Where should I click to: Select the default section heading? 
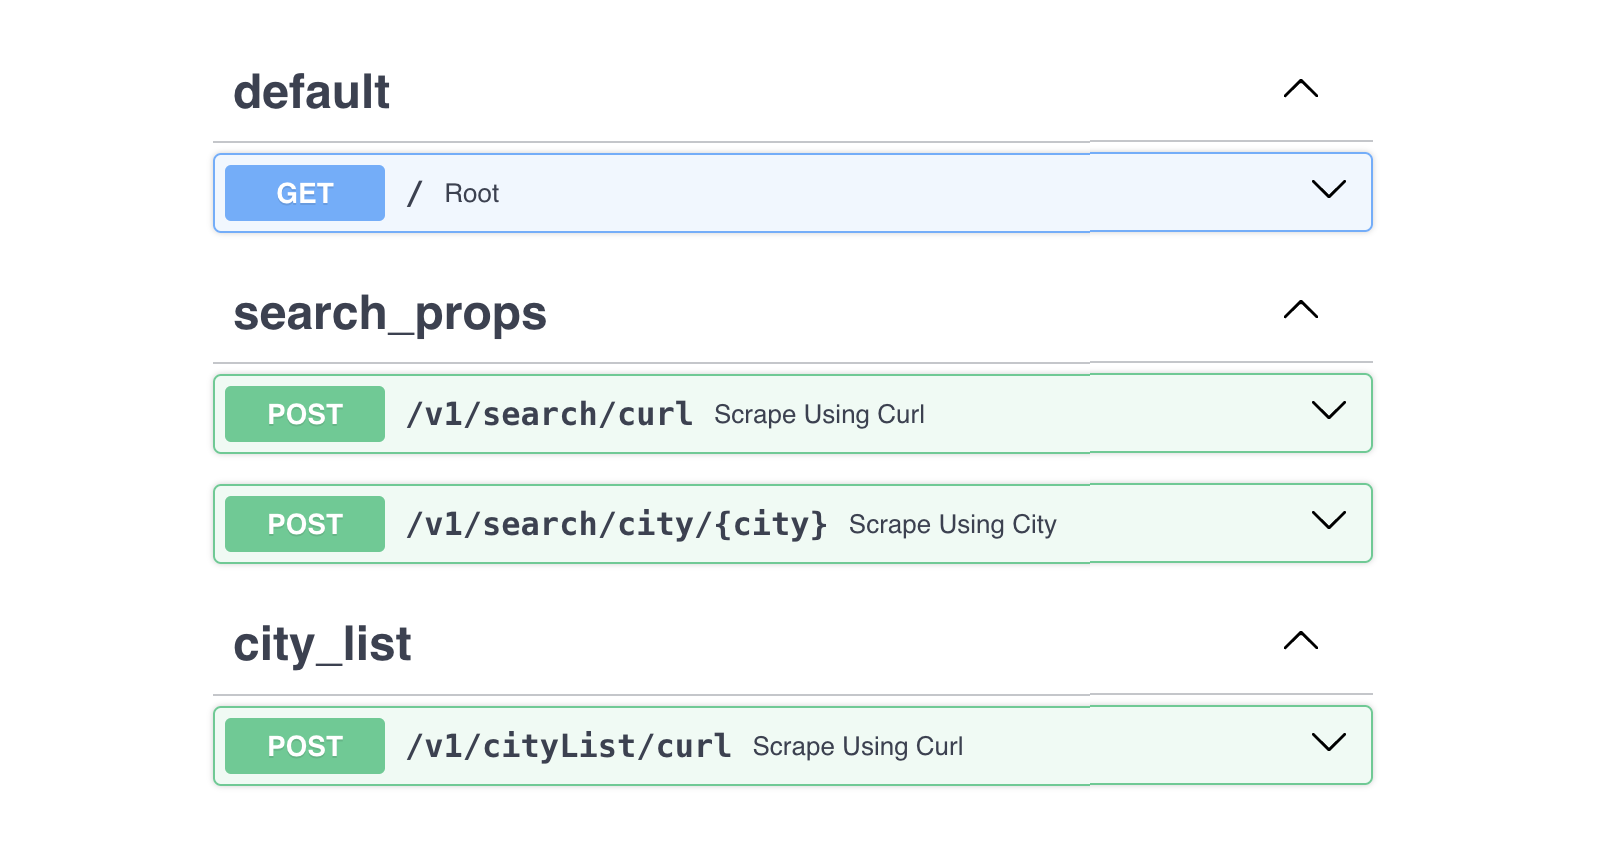[311, 91]
